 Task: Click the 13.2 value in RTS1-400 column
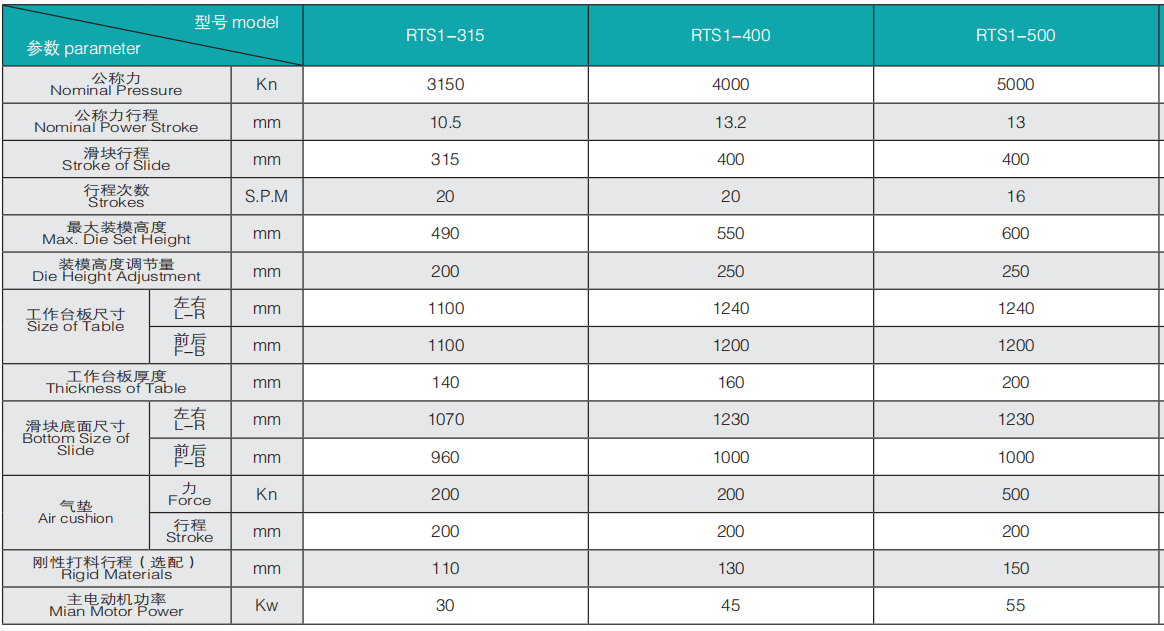tap(730, 122)
